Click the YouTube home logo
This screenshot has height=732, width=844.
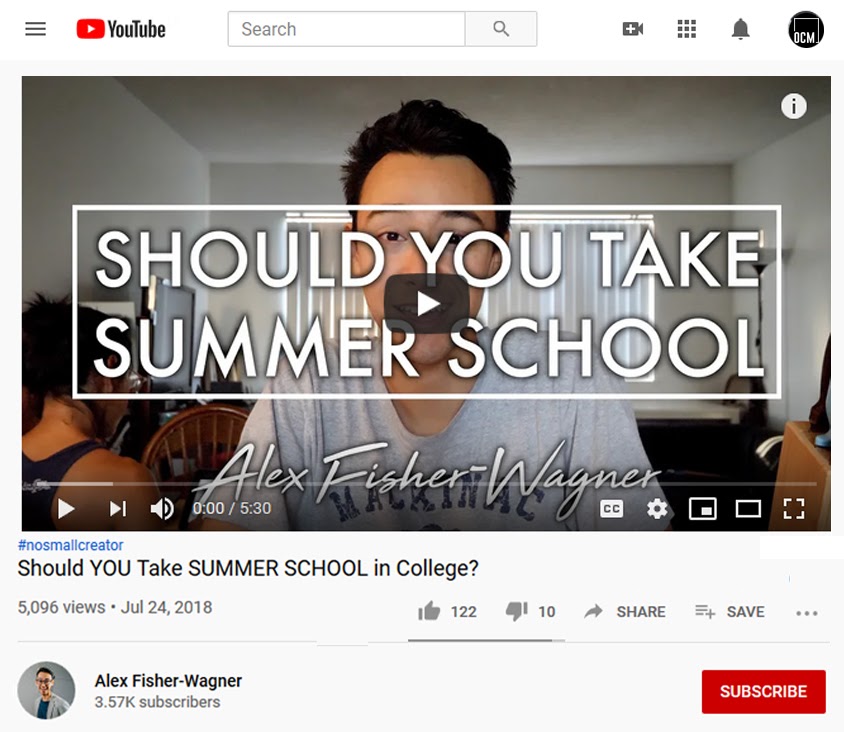[x=121, y=29]
